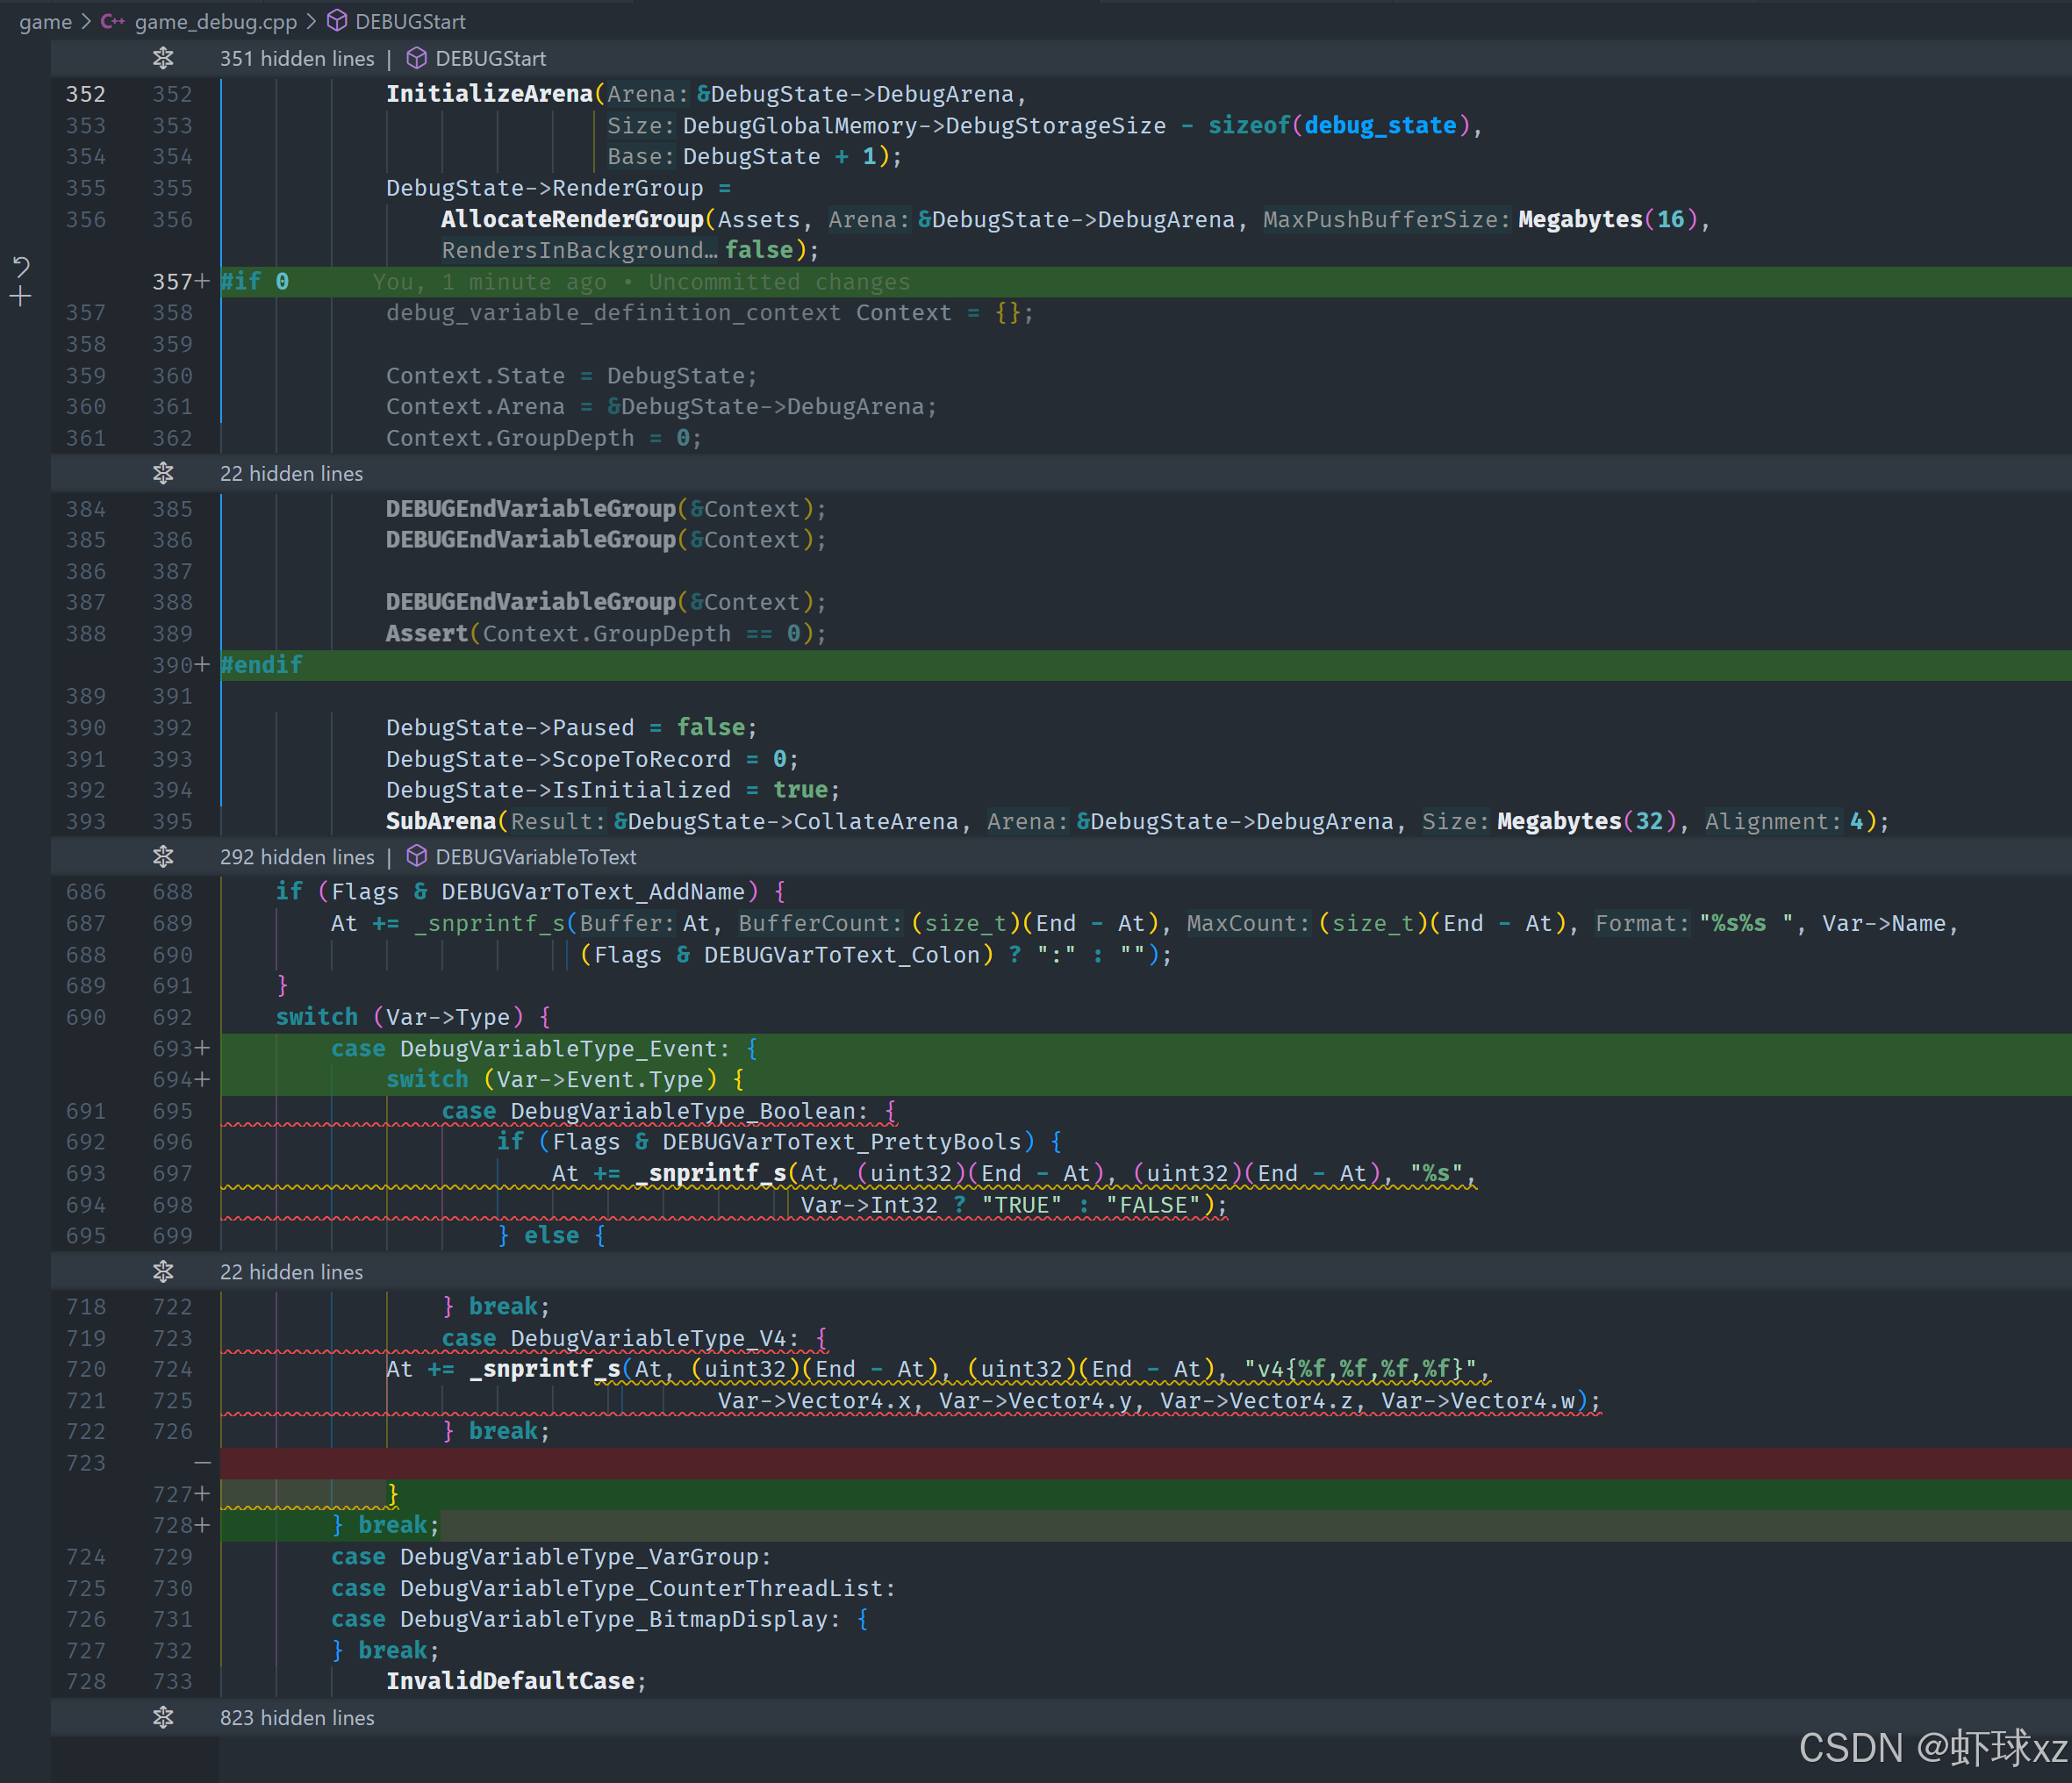Screen dimensions: 2072x1783
Task: Click the added line marker at 357+
Action: [202, 282]
